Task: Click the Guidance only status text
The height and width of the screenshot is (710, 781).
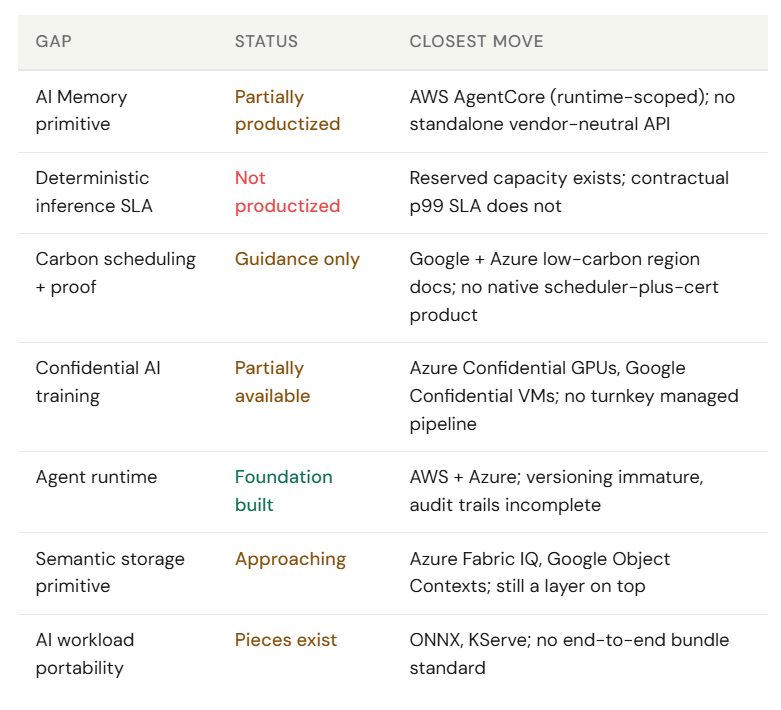Action: [x=297, y=259]
